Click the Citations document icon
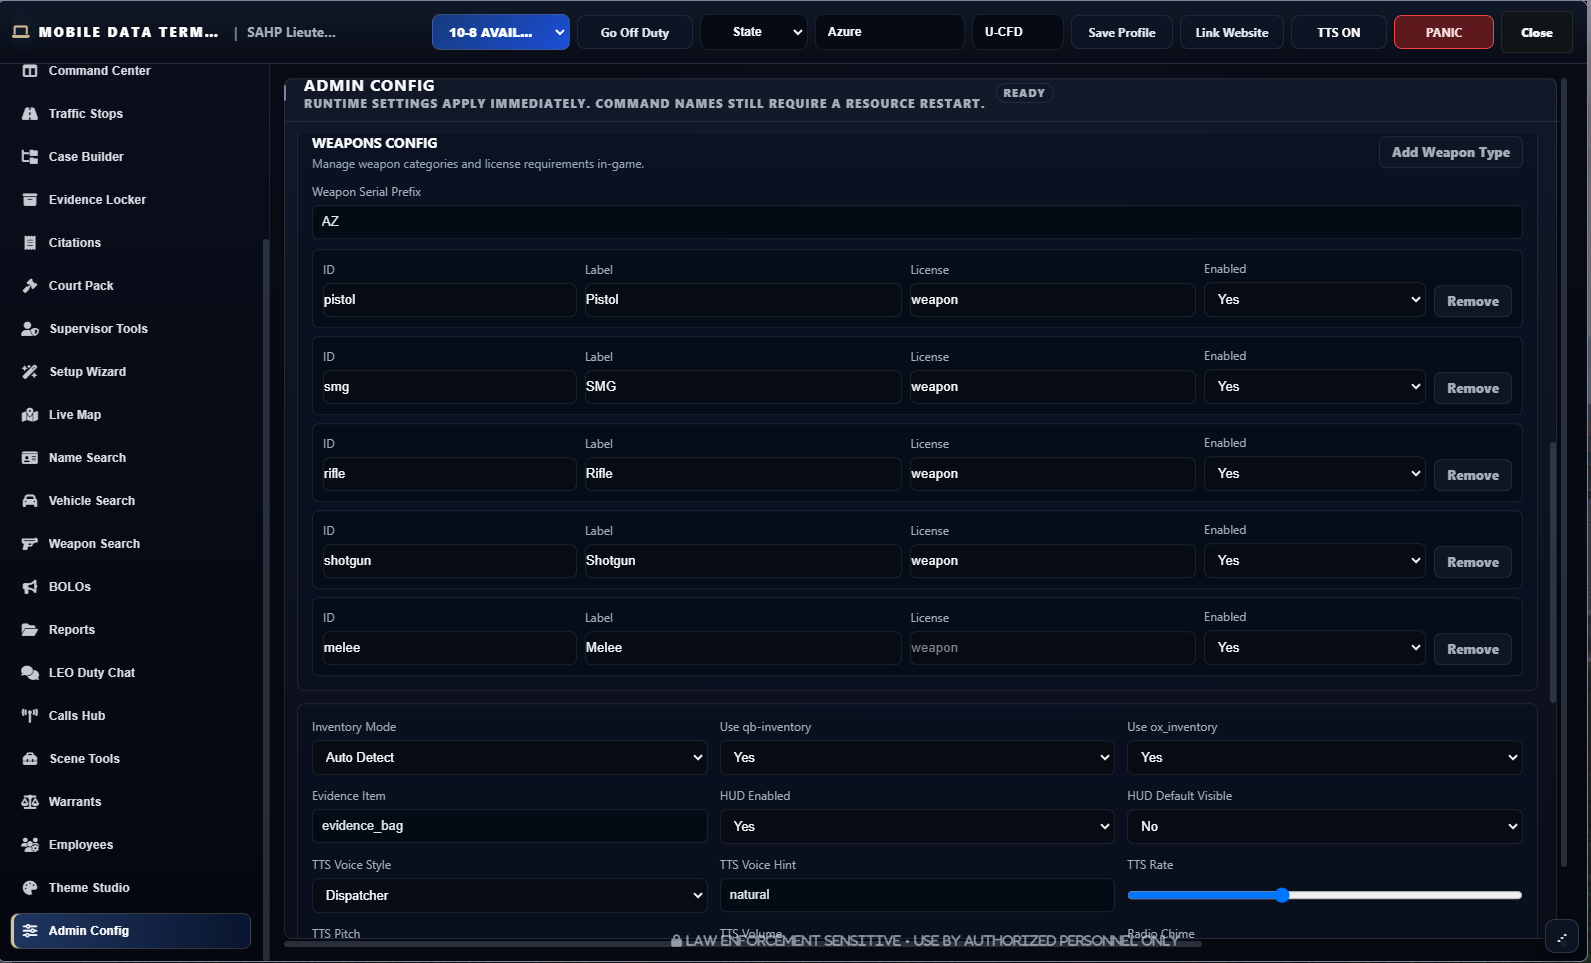Image resolution: width=1591 pixels, height=963 pixels. pyautogui.click(x=30, y=243)
